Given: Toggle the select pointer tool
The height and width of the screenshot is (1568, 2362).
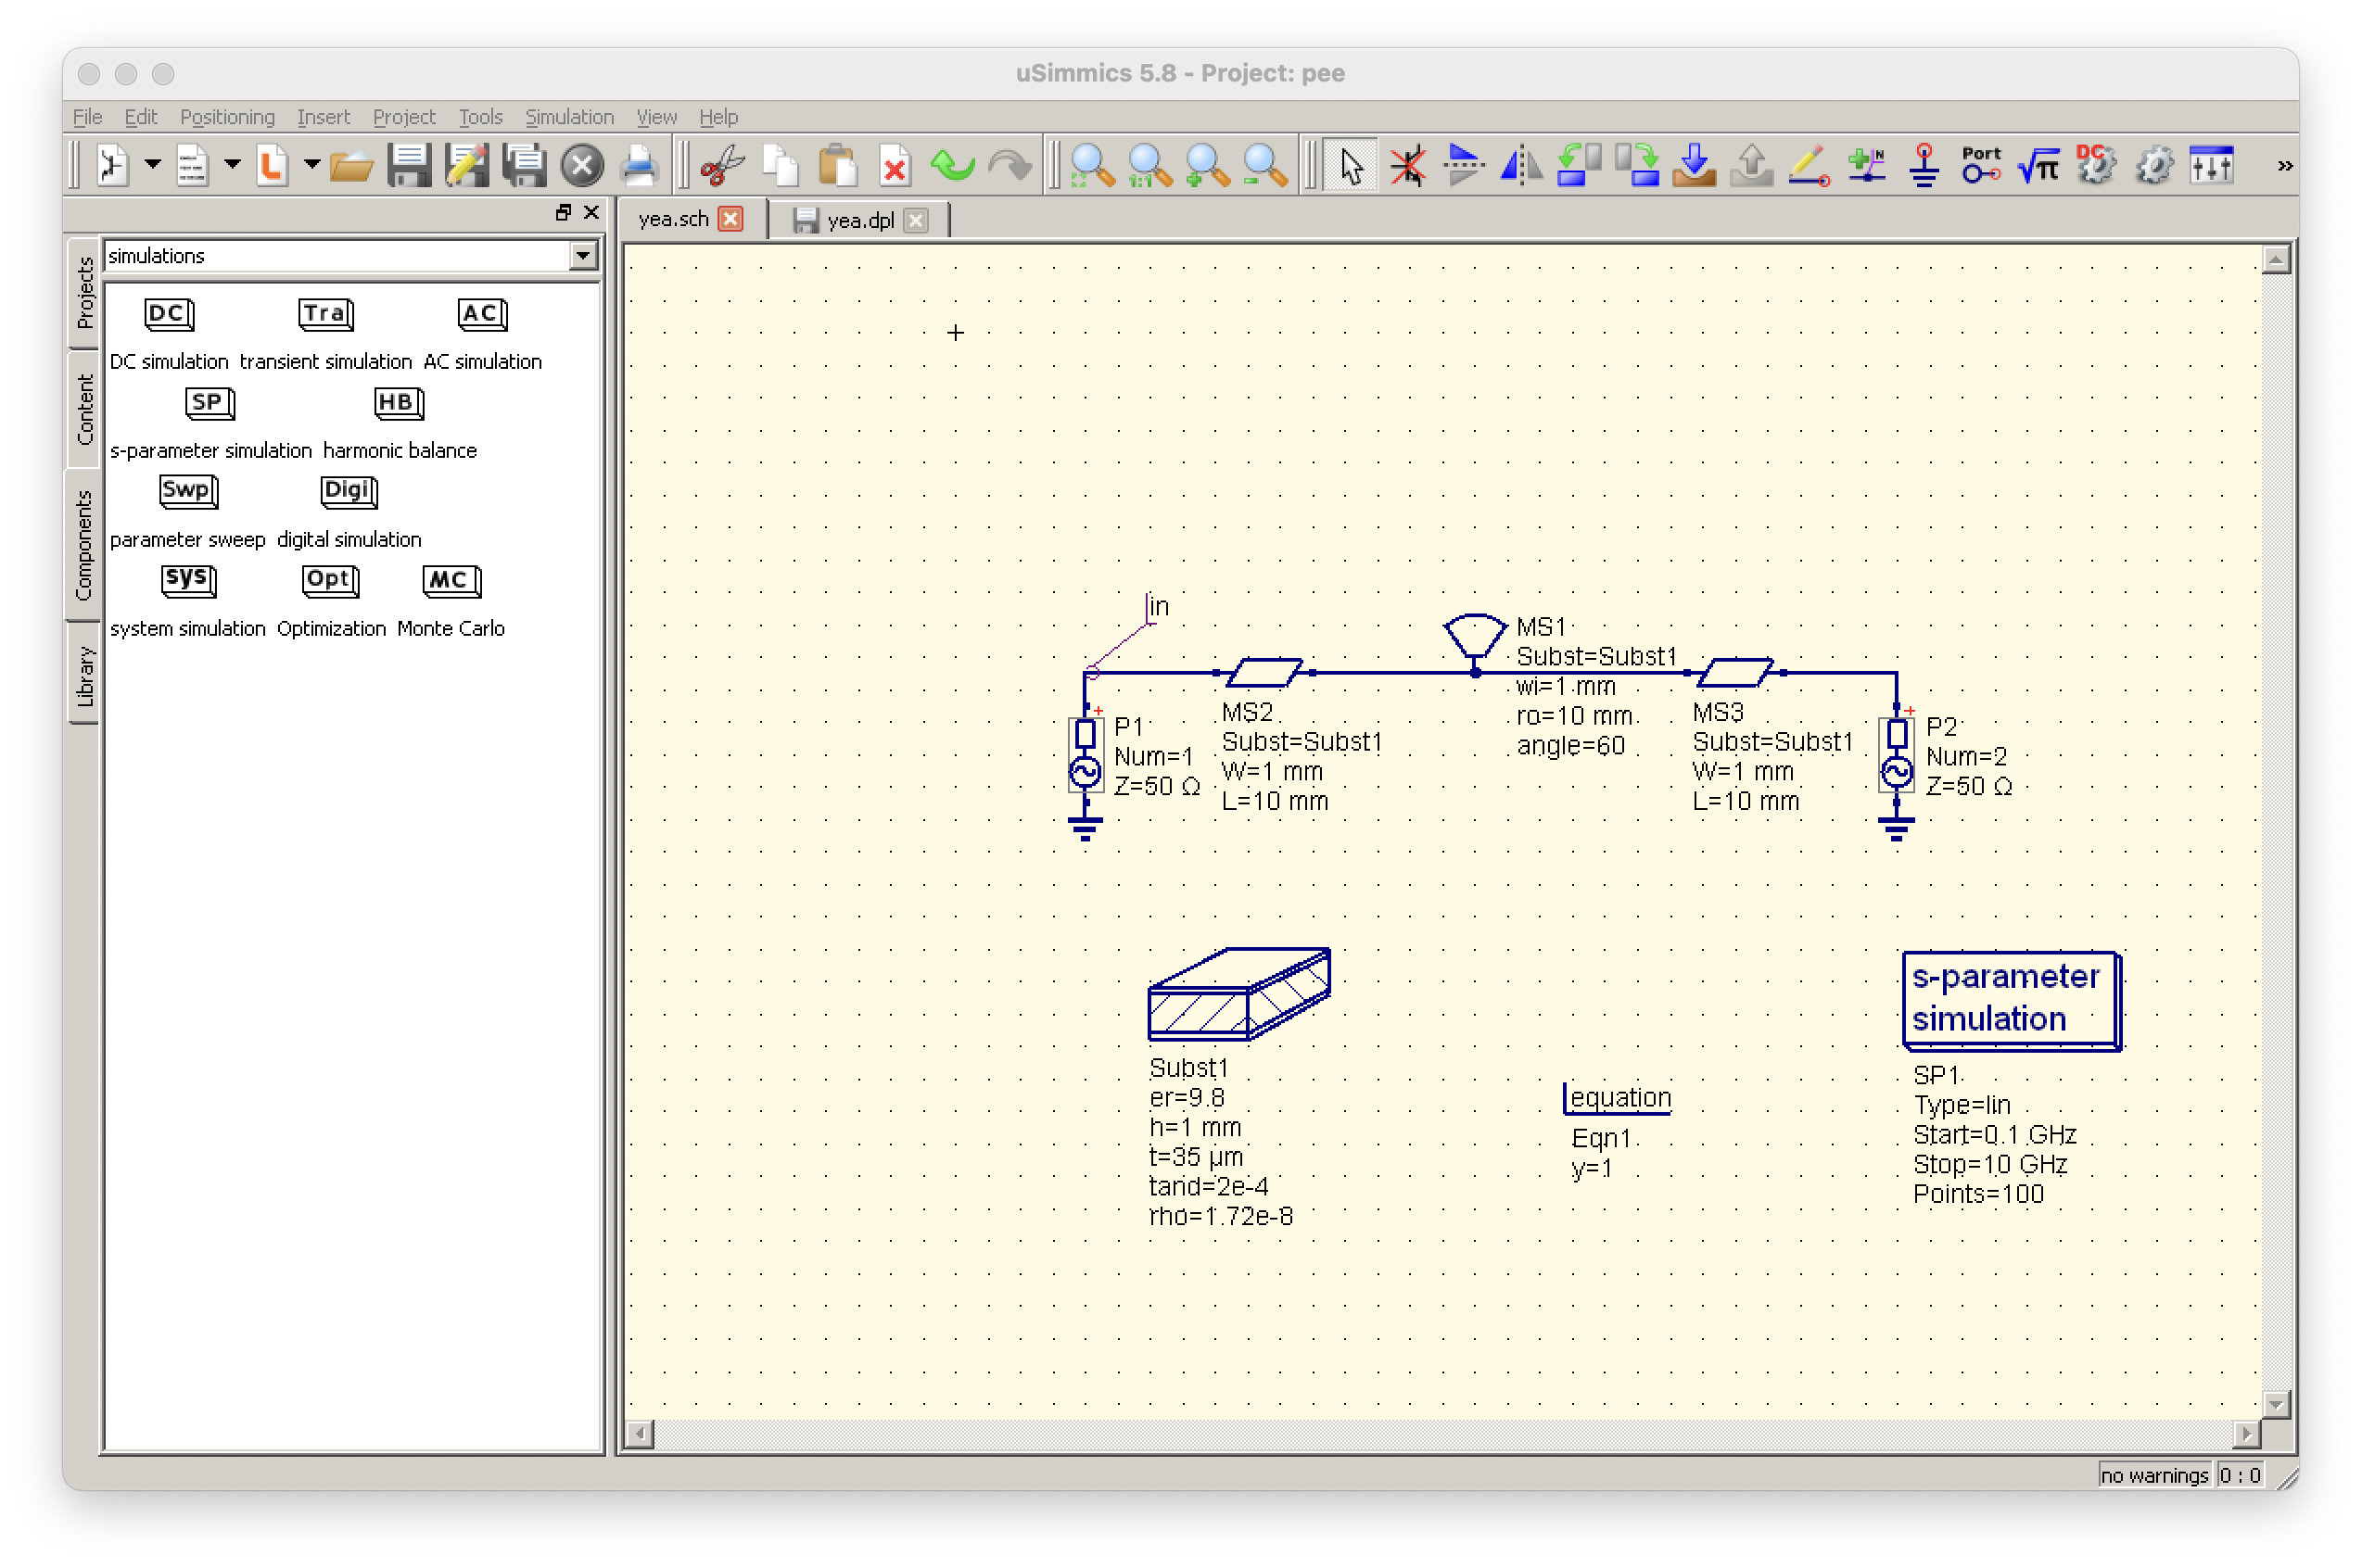Looking at the screenshot, I should (x=1350, y=165).
